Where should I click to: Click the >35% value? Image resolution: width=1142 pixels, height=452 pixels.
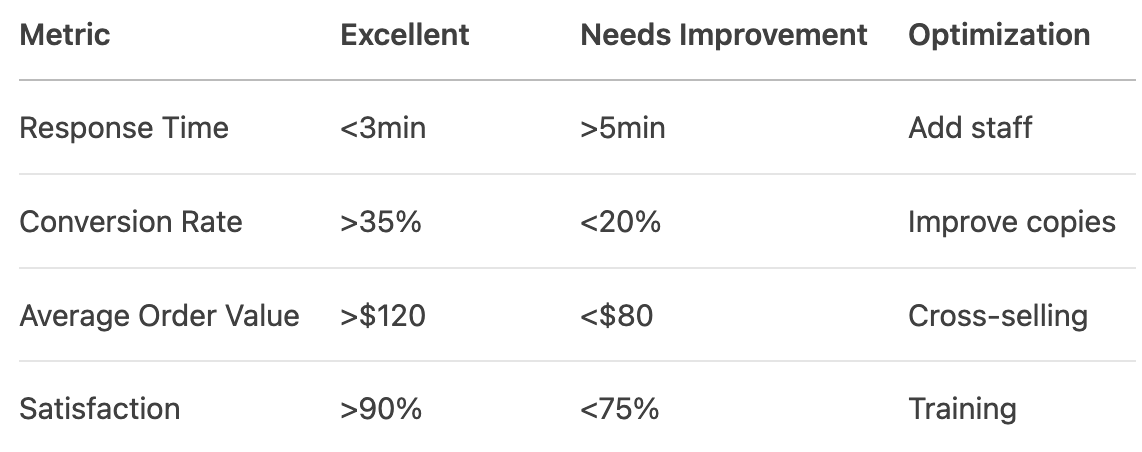tap(380, 222)
